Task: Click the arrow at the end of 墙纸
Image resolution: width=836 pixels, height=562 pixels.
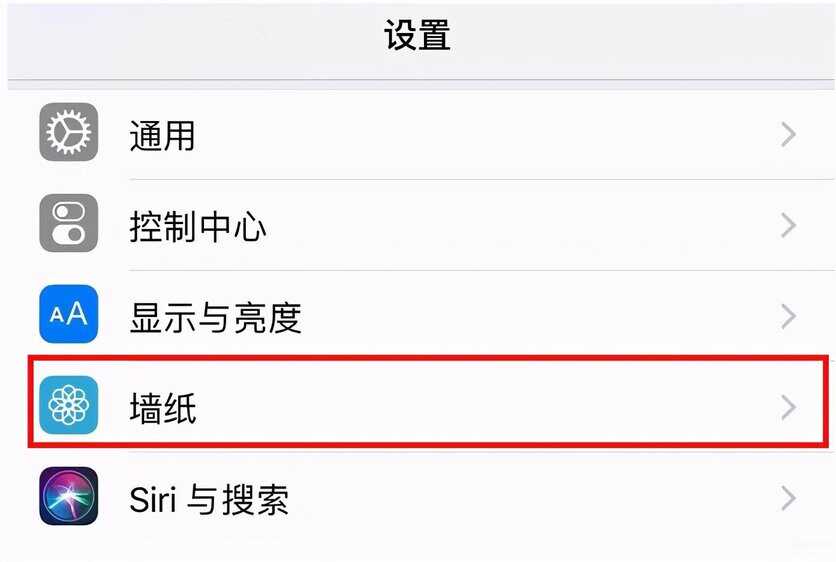Action: [x=788, y=407]
